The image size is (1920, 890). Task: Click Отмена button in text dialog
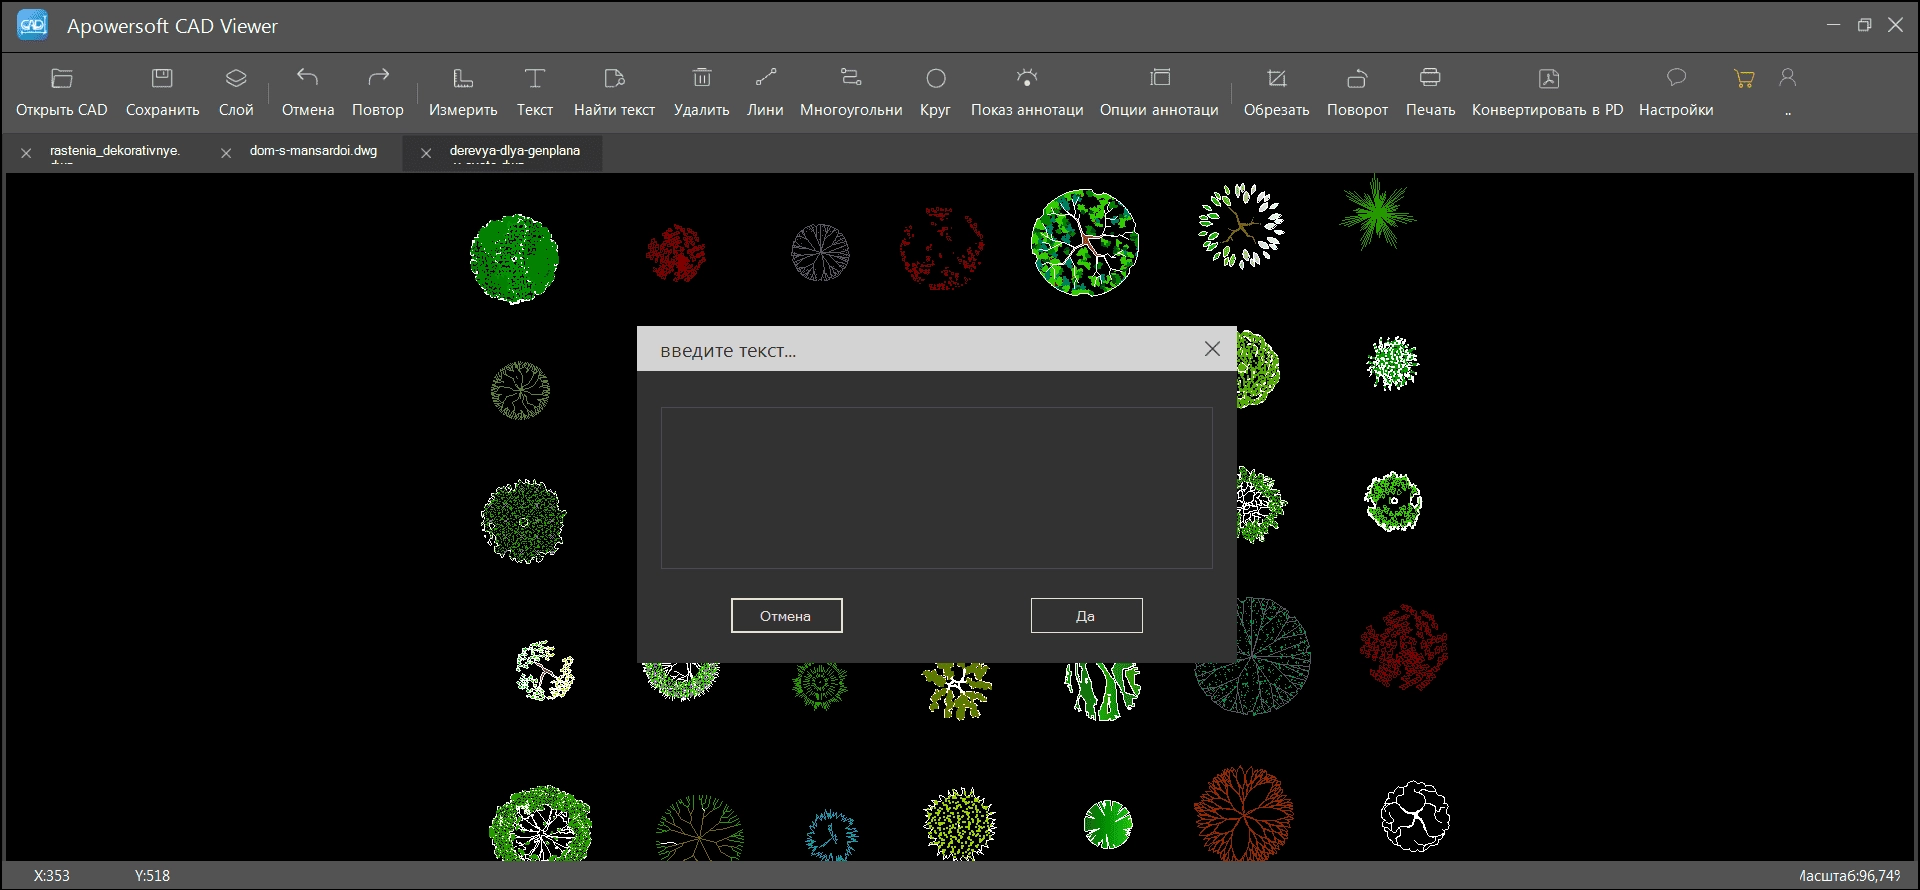786,616
